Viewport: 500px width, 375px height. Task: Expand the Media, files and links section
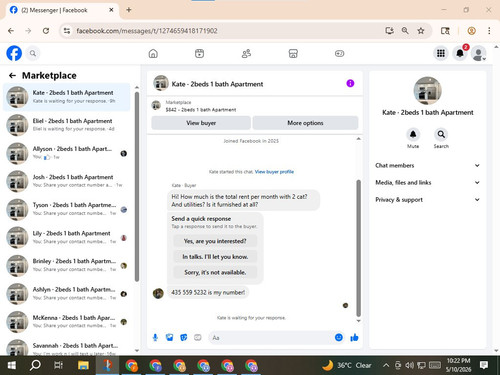pyautogui.click(x=428, y=182)
